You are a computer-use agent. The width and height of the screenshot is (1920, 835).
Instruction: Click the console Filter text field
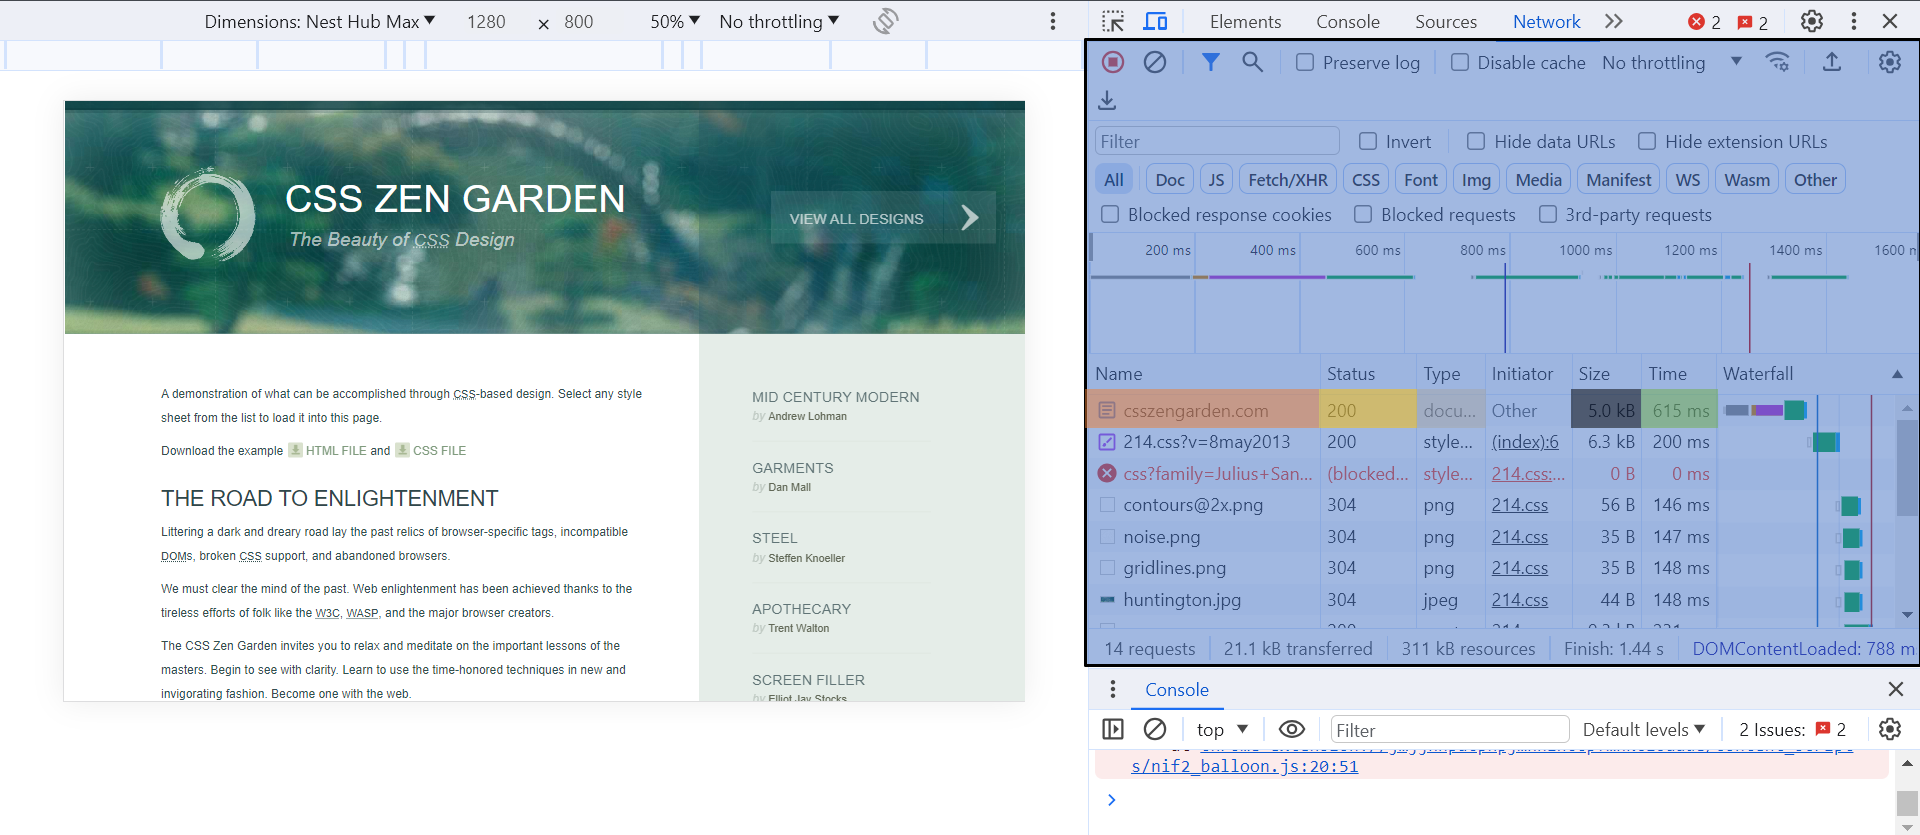pos(1449,729)
